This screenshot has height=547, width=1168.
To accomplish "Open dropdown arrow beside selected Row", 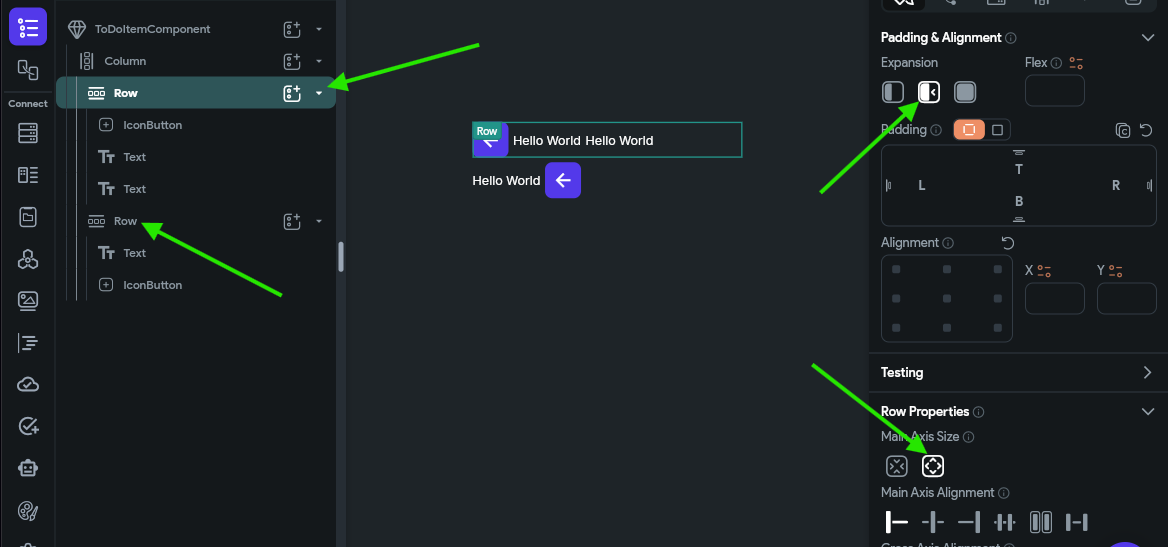I will pos(319,93).
